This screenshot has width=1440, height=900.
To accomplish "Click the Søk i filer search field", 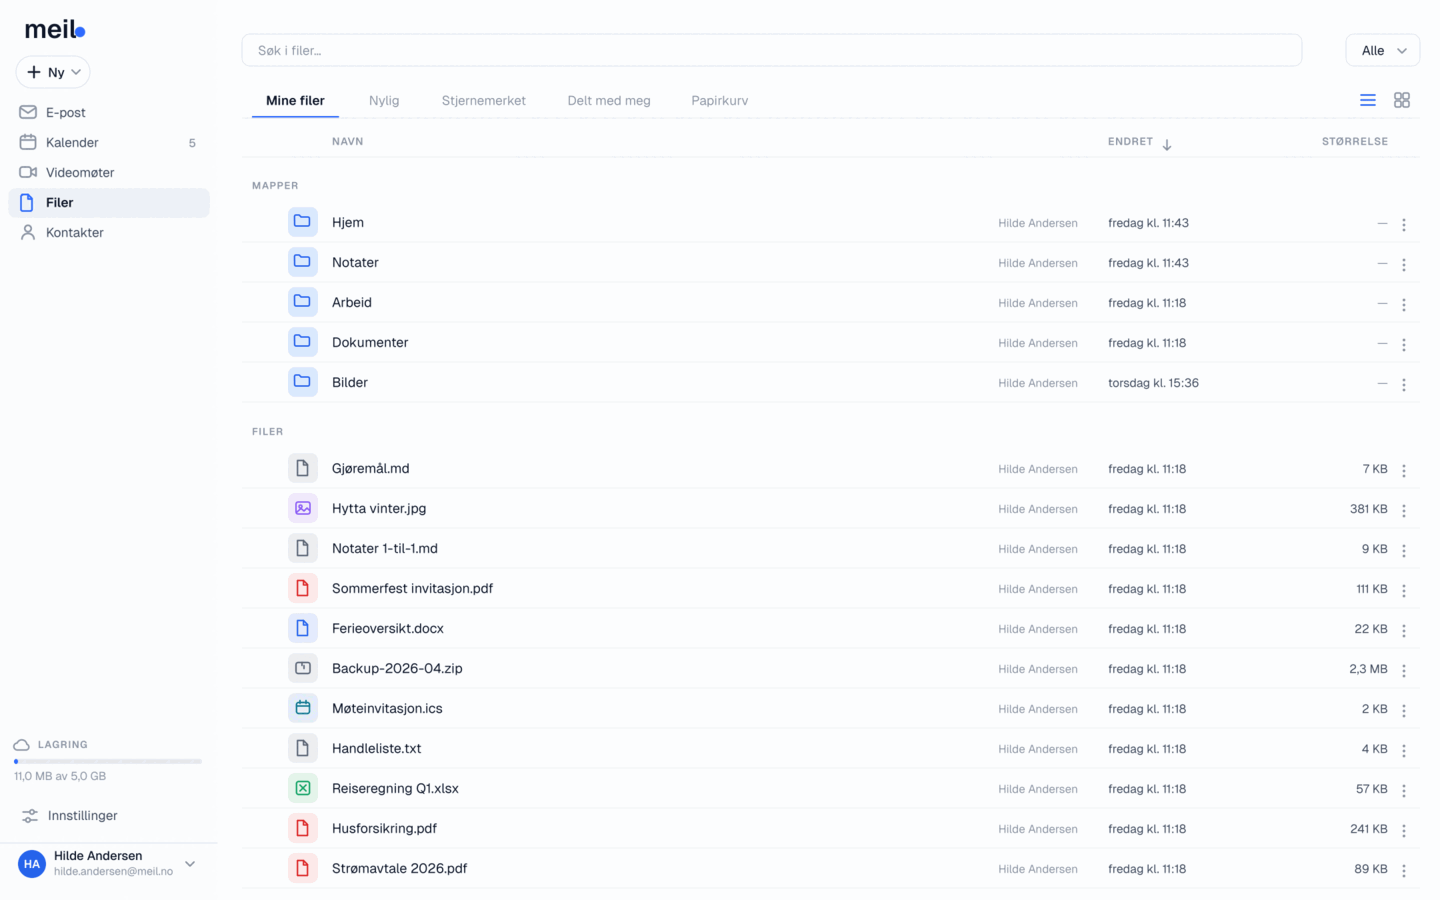I will 772,50.
